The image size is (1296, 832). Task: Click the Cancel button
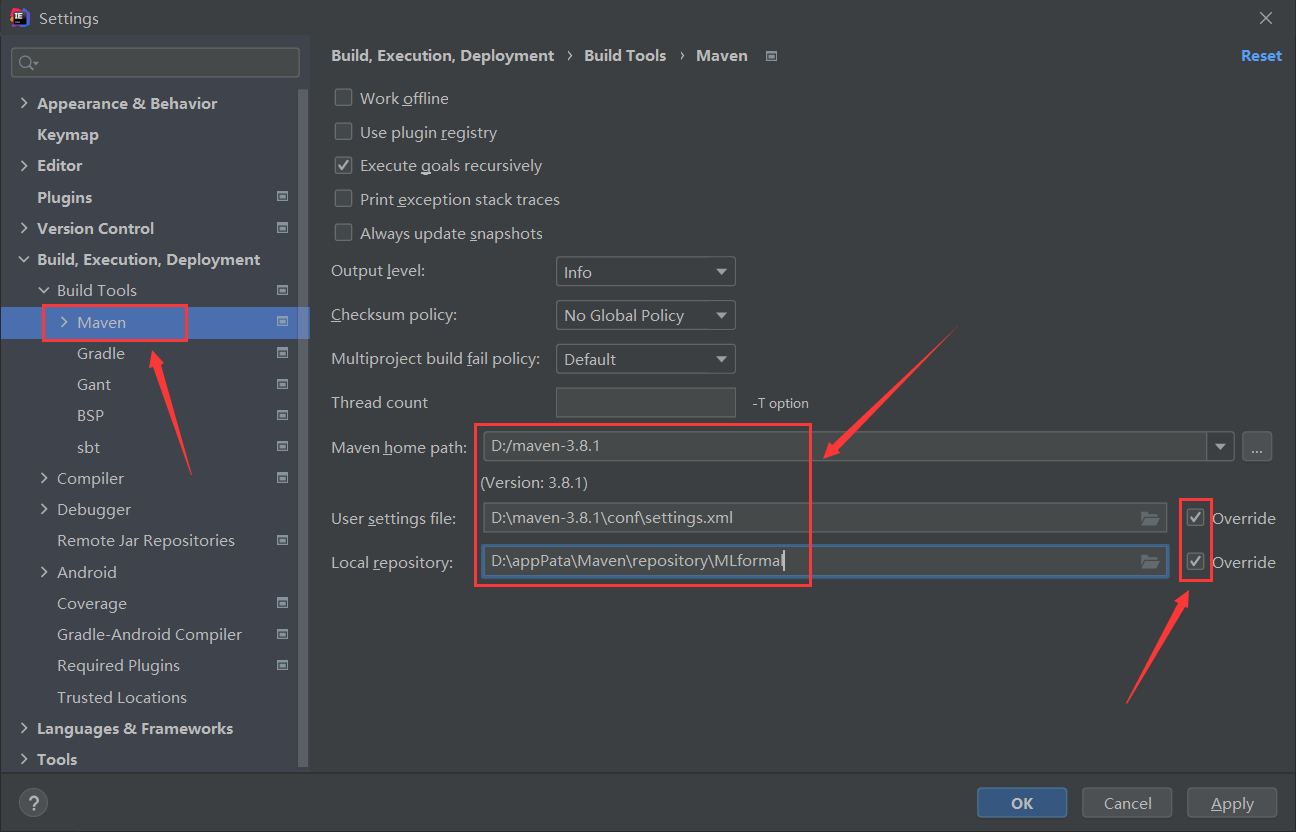(1128, 803)
